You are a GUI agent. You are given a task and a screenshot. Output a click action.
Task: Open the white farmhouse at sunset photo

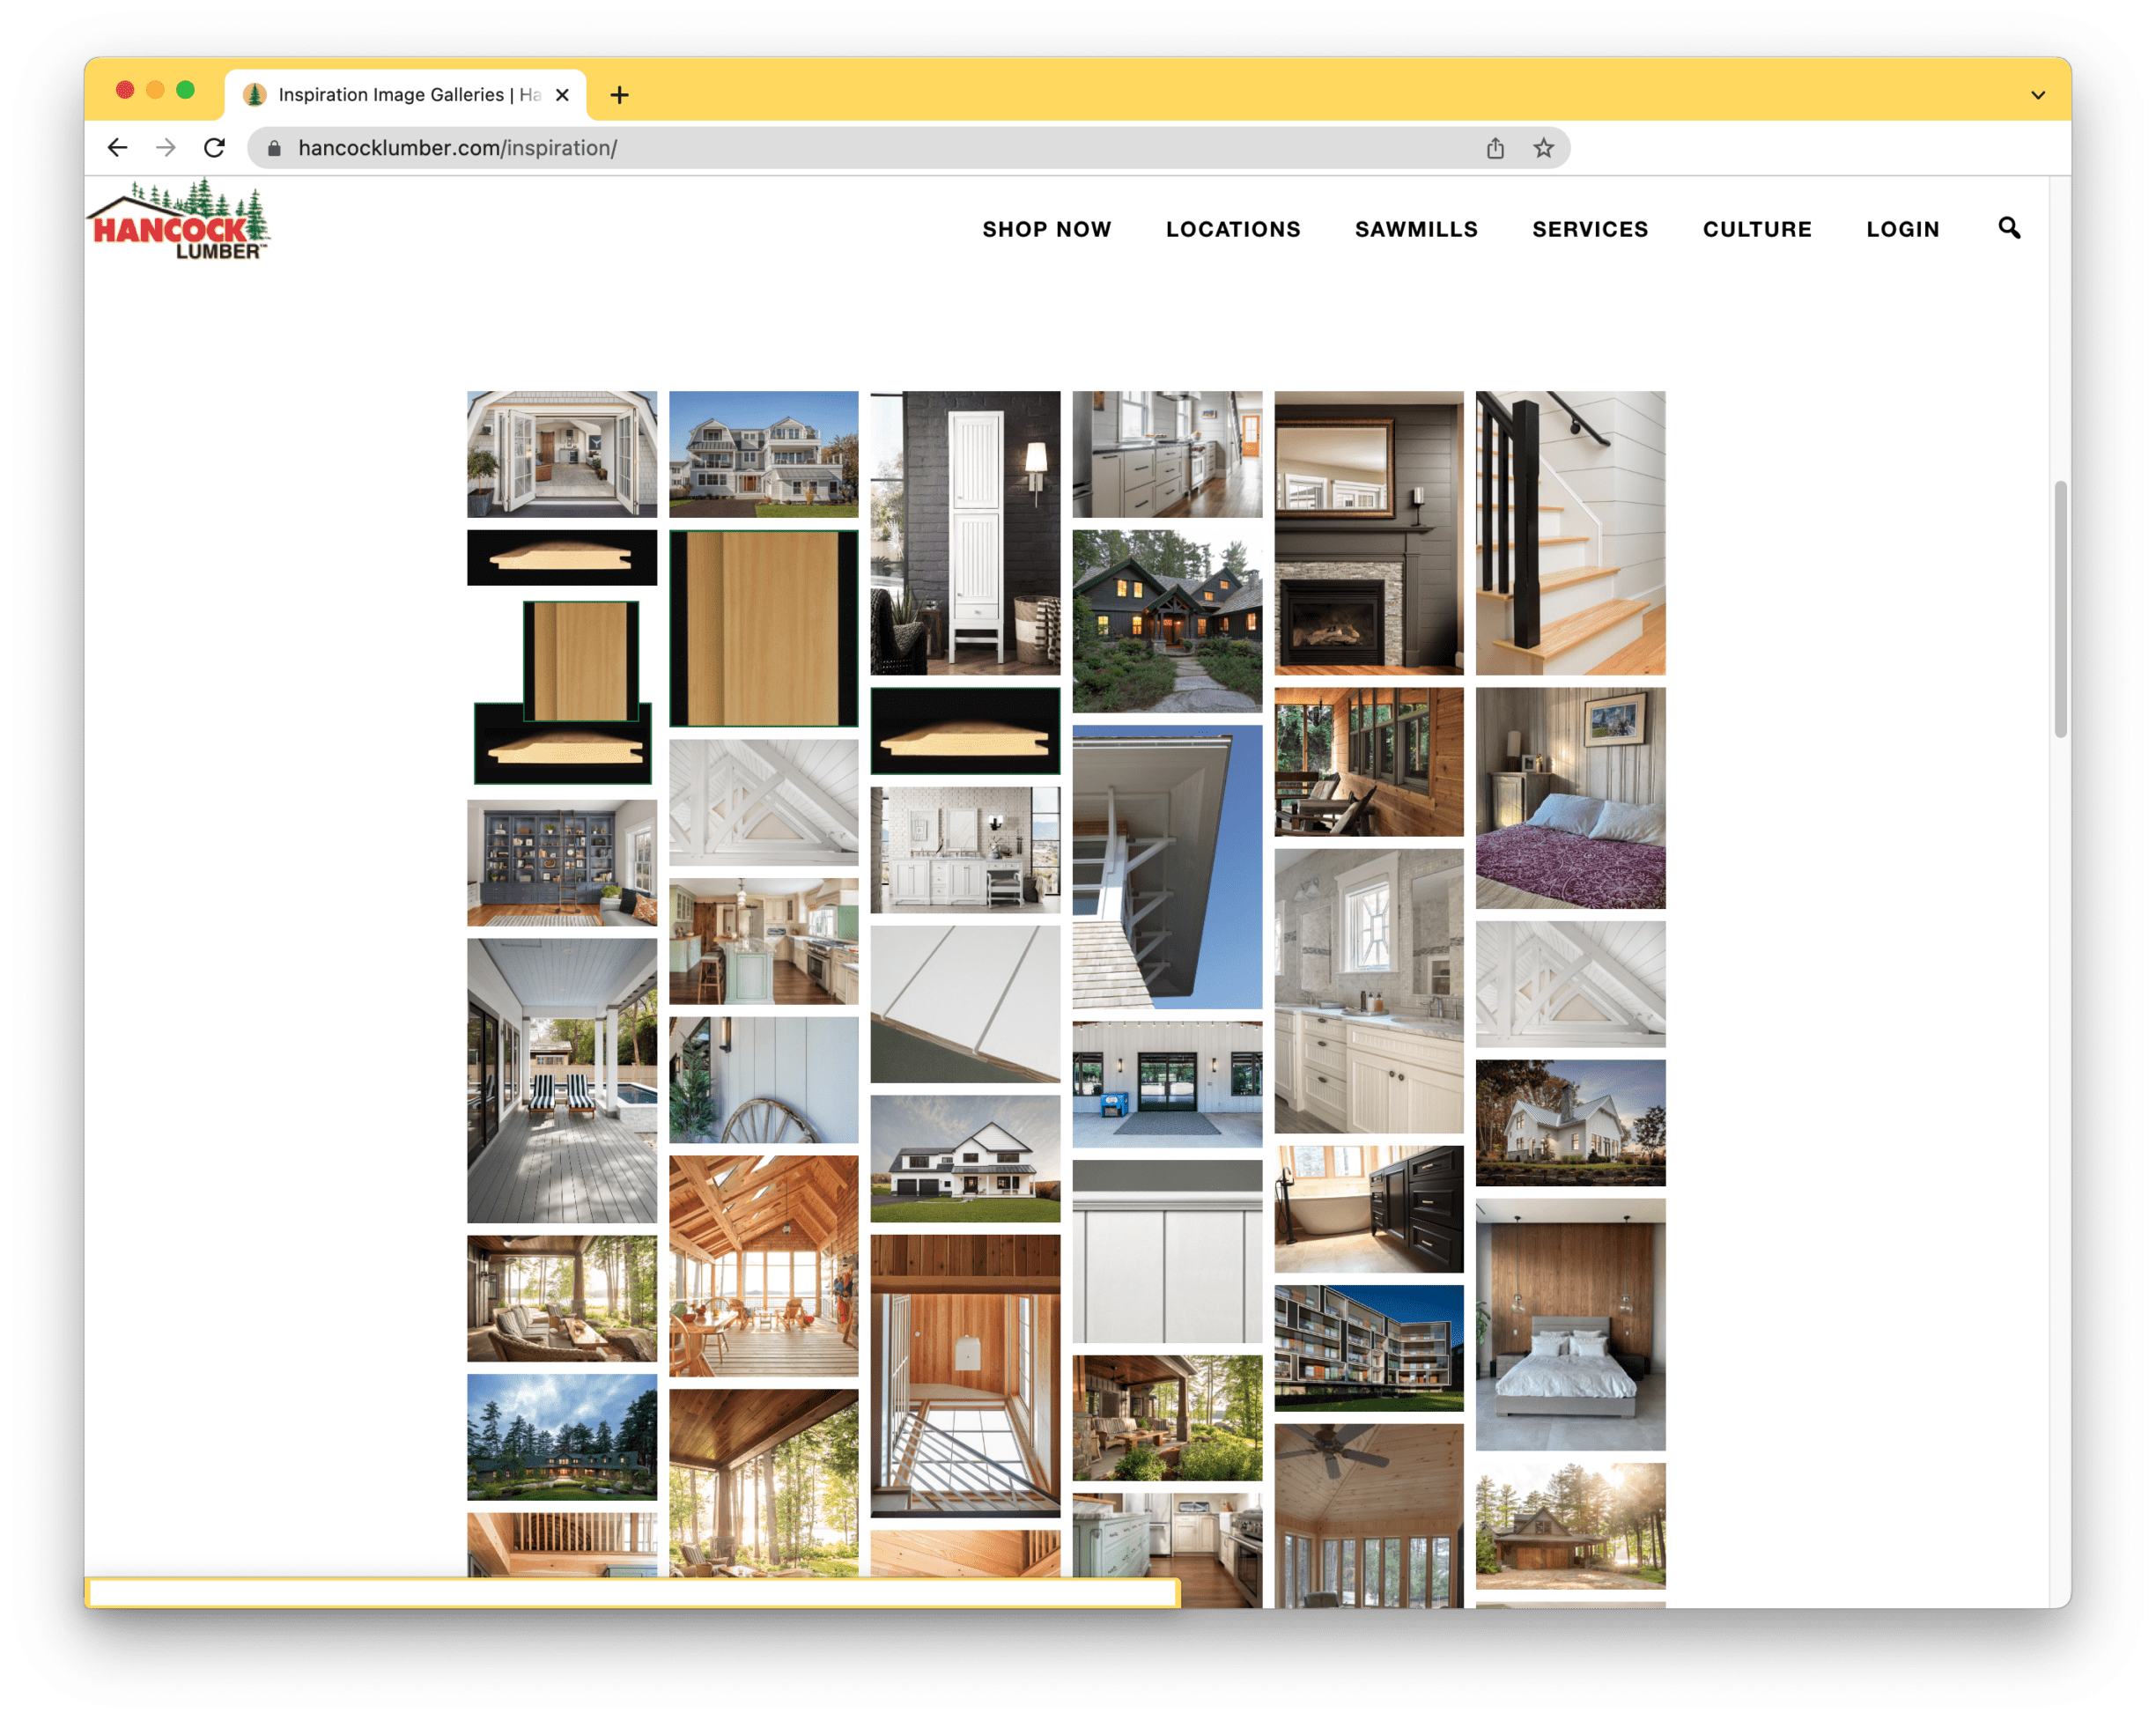tap(1570, 1122)
